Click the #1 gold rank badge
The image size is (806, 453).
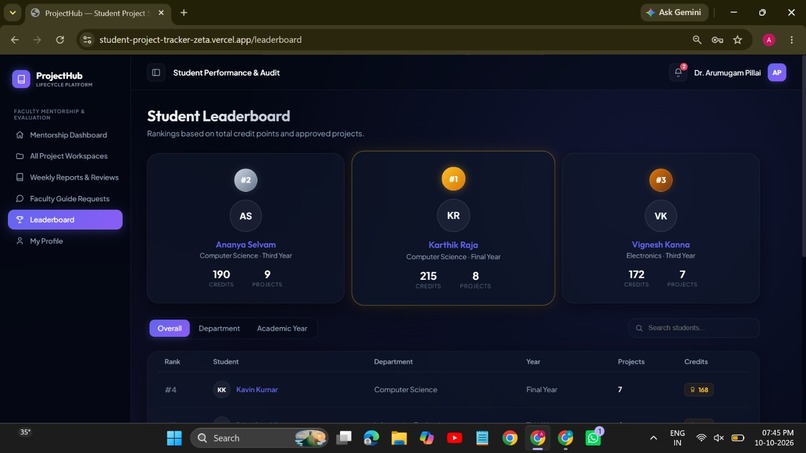click(x=453, y=179)
